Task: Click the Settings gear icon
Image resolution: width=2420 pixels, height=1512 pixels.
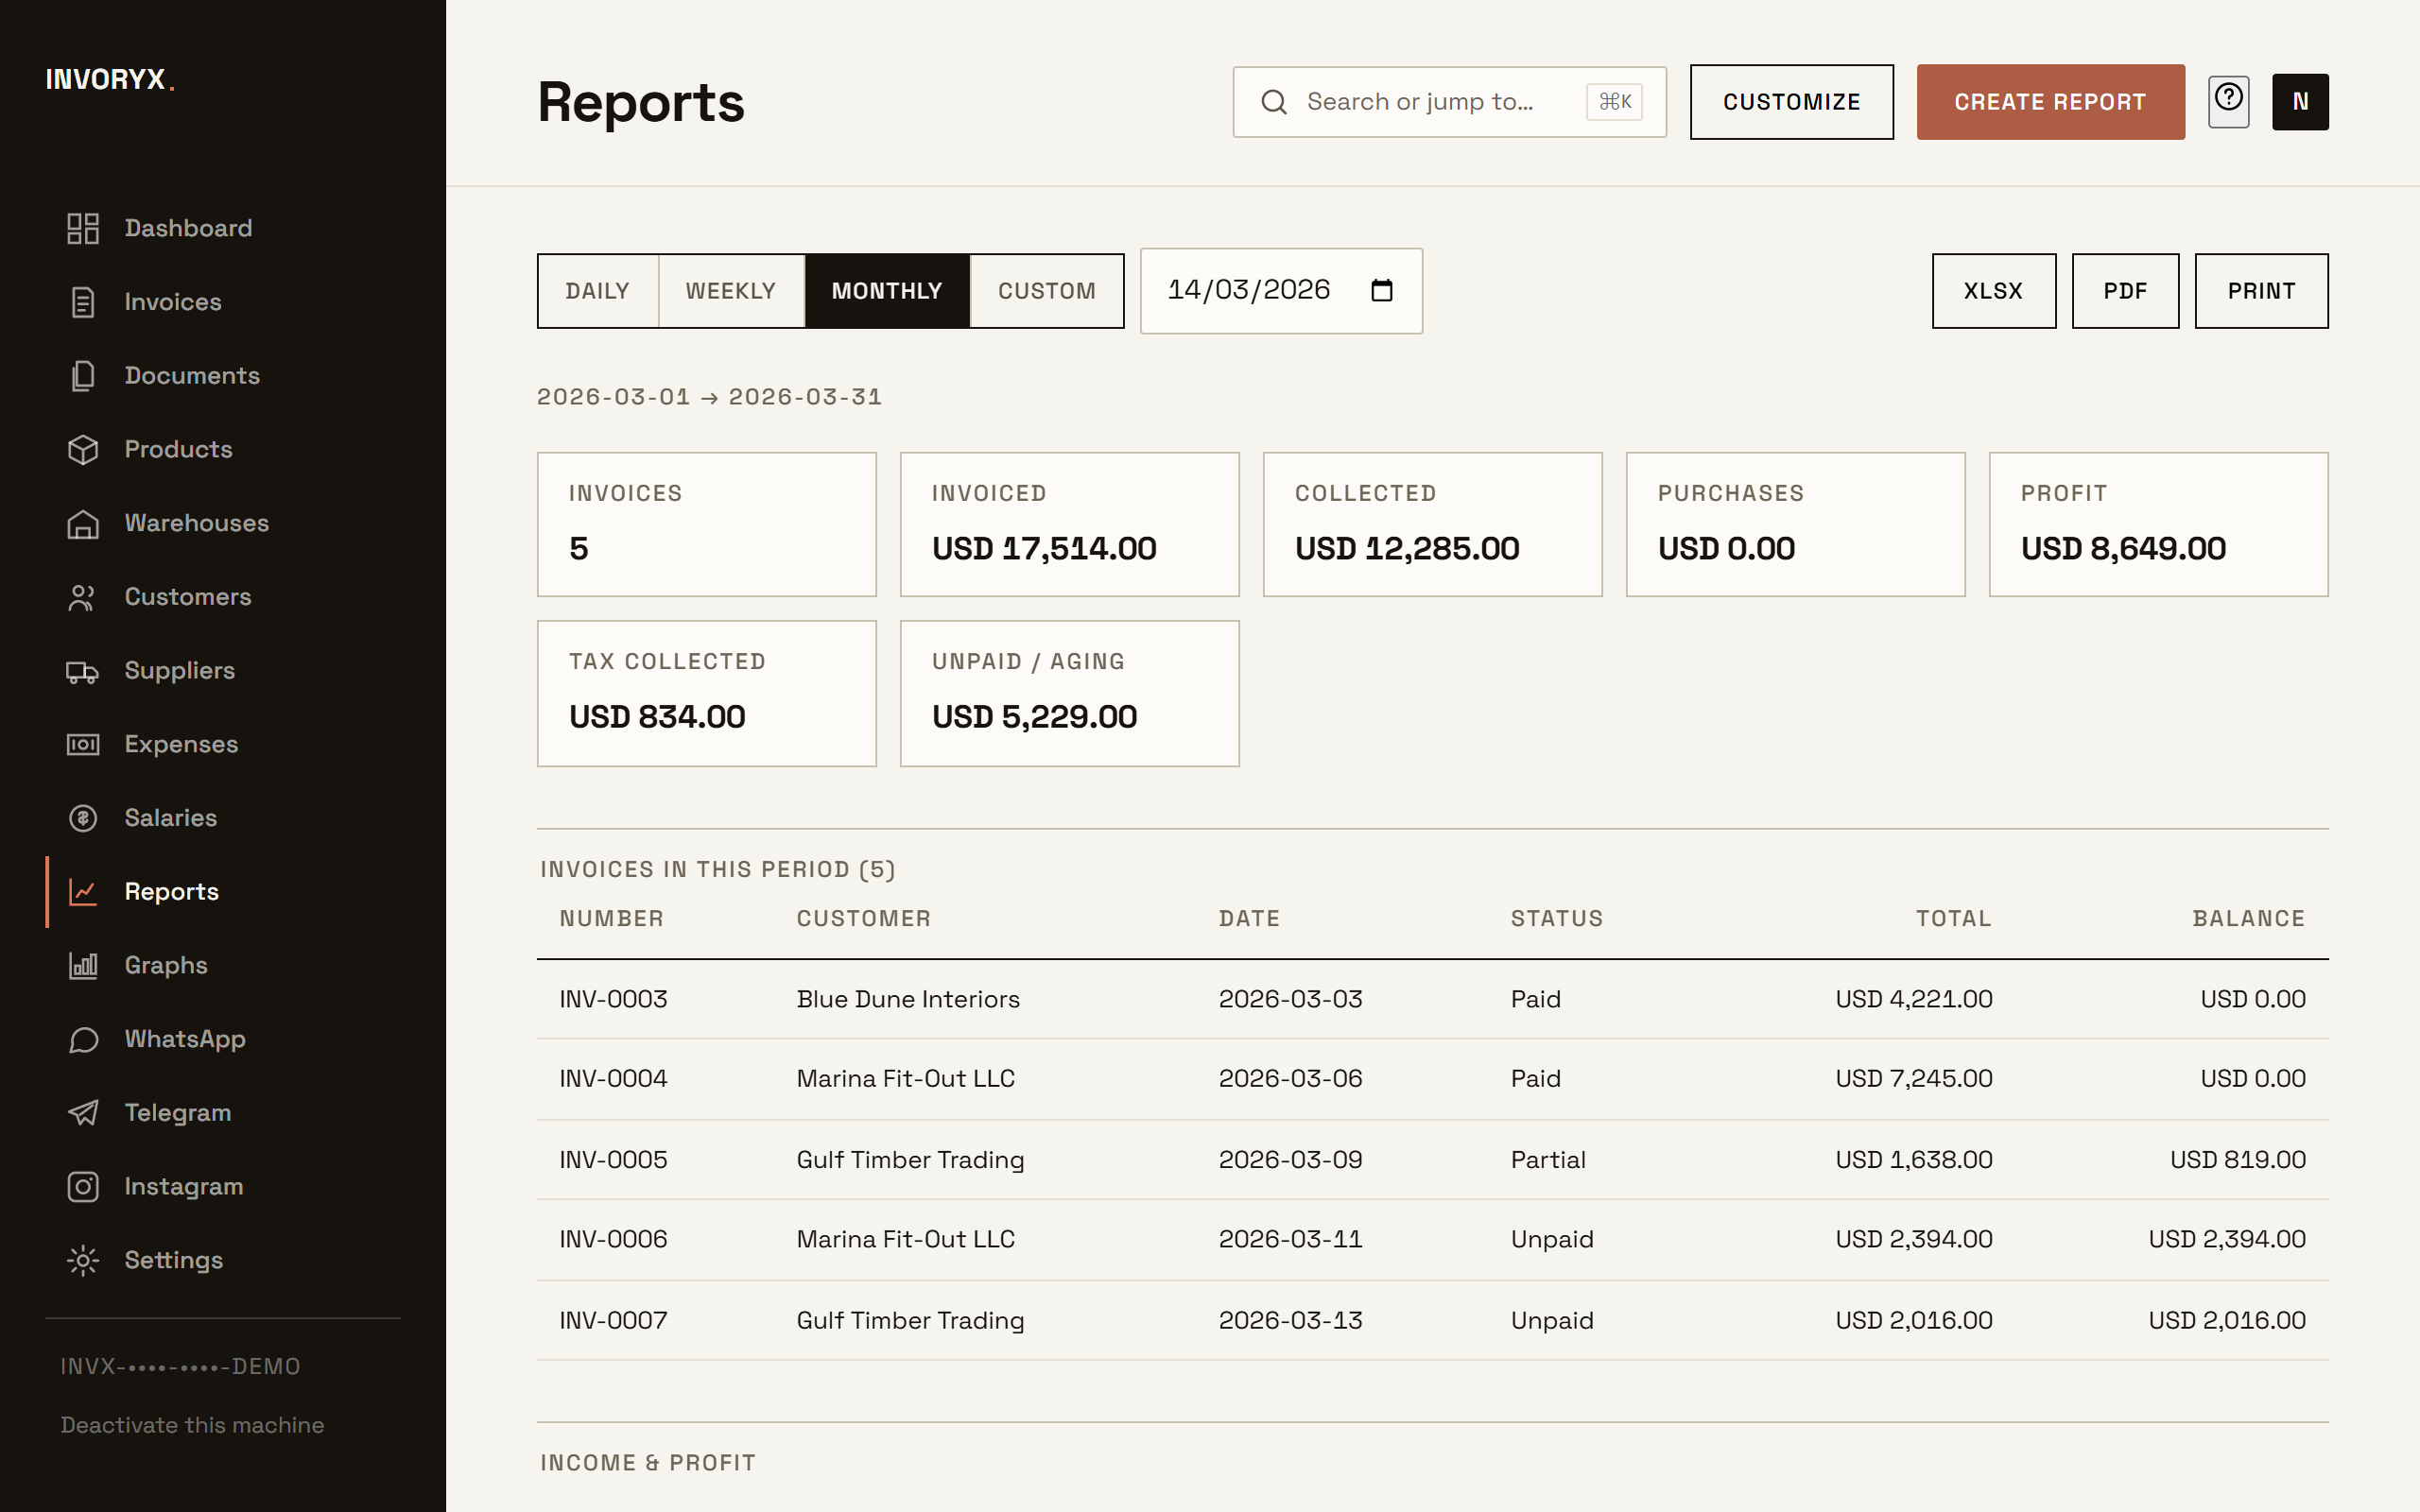Action: click(83, 1261)
